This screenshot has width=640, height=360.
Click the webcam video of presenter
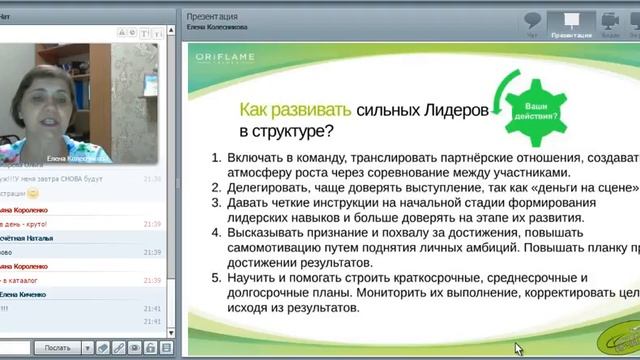point(79,104)
